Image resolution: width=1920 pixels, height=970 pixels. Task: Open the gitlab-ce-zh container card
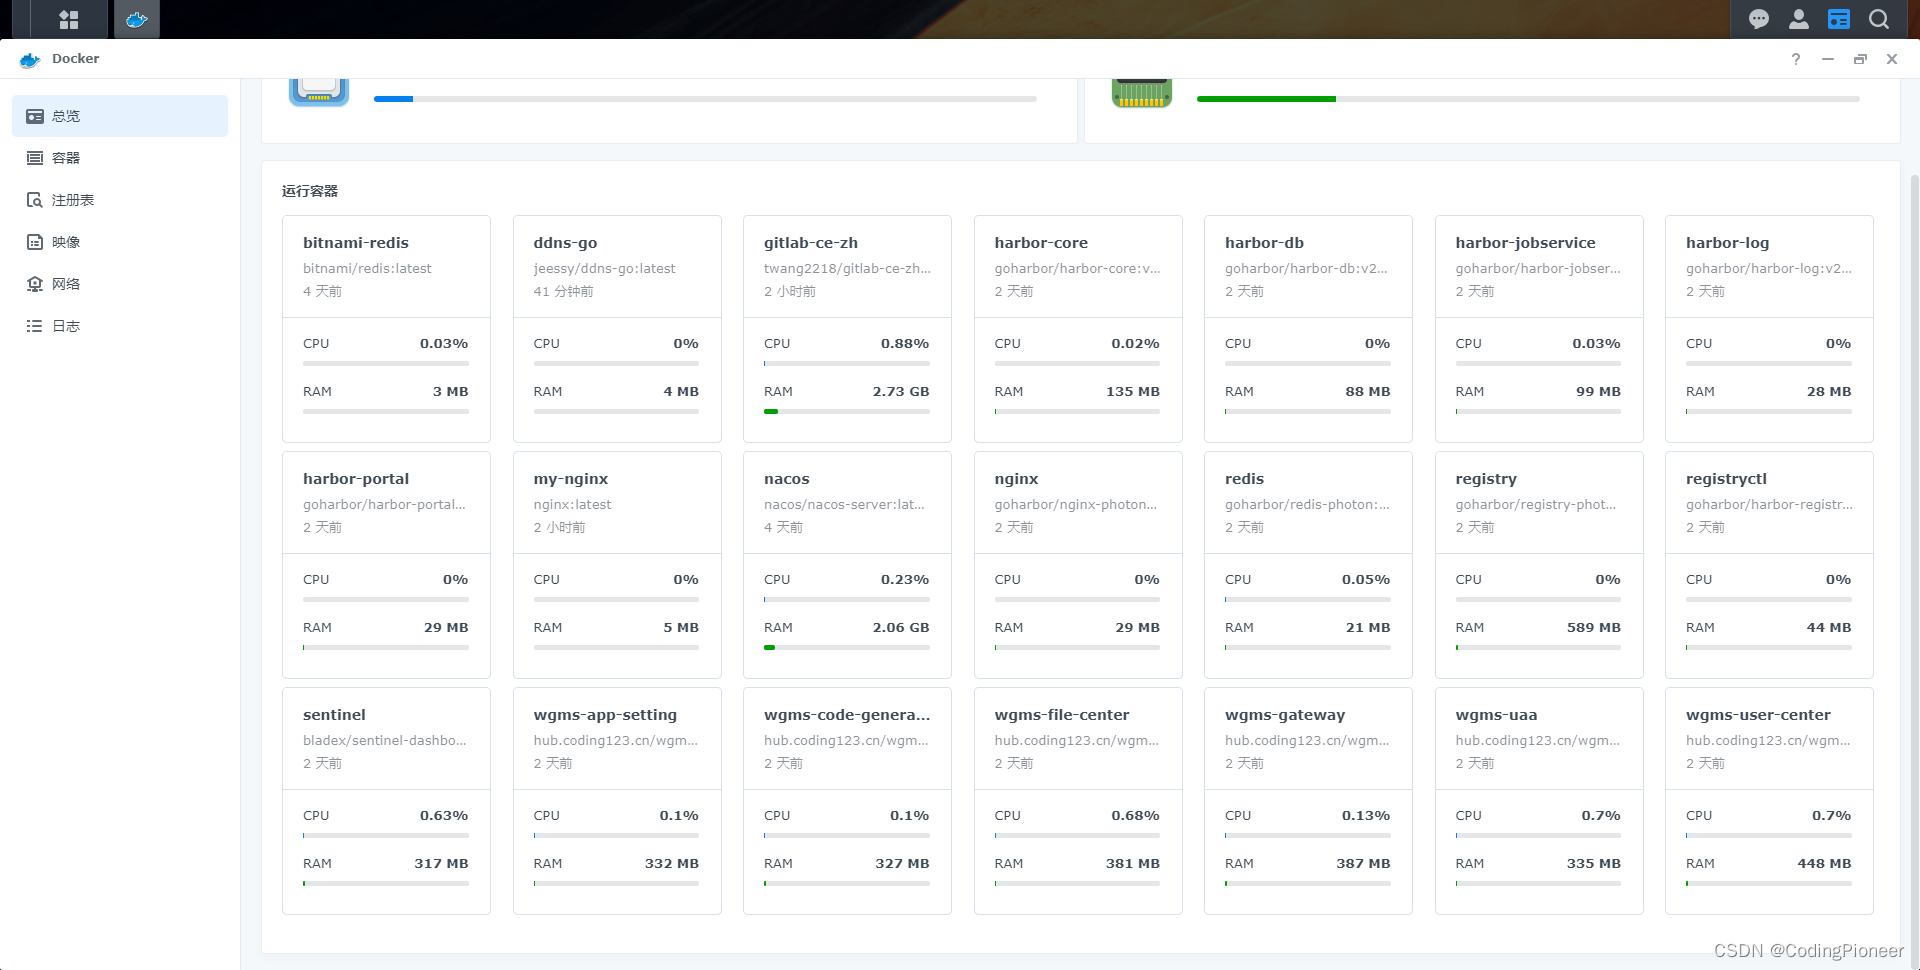click(x=847, y=329)
